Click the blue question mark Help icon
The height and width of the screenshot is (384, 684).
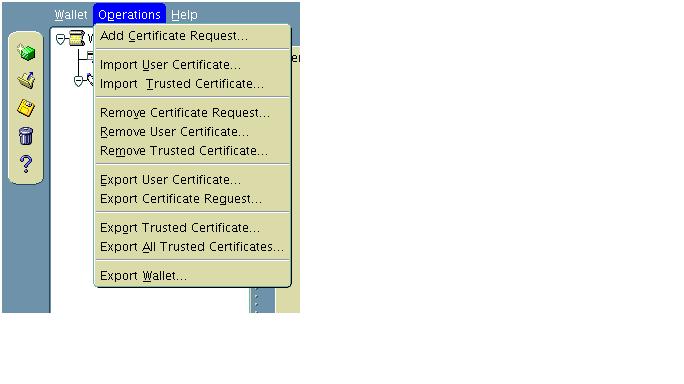pyautogui.click(x=26, y=164)
